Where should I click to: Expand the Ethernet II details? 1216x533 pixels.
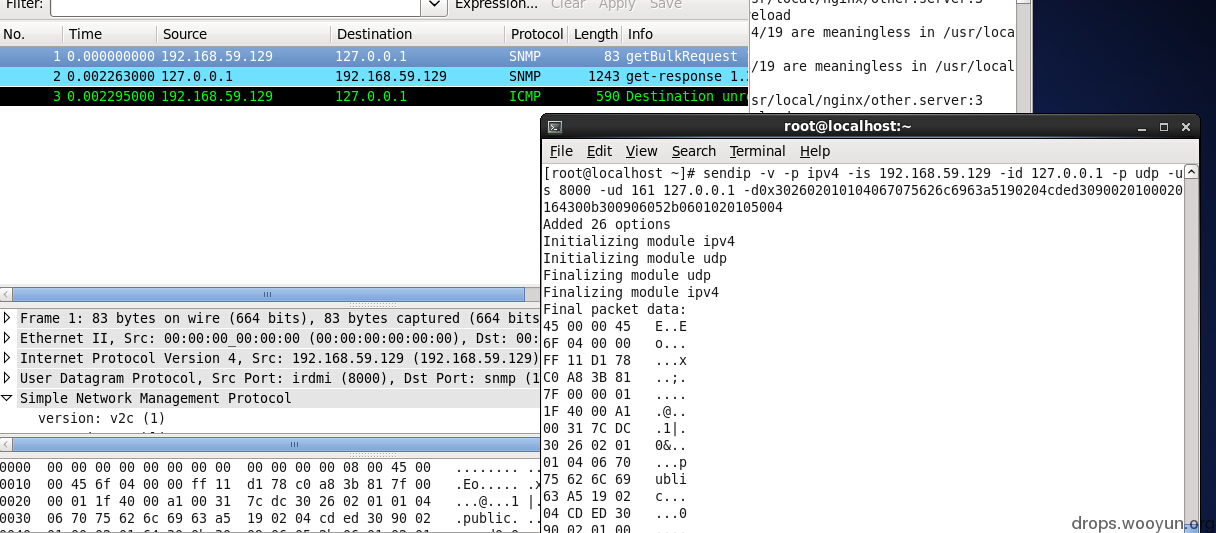(9, 338)
